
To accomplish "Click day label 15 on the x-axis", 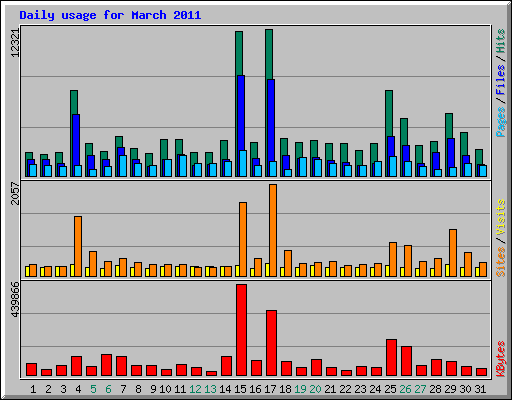I will 240,389.
